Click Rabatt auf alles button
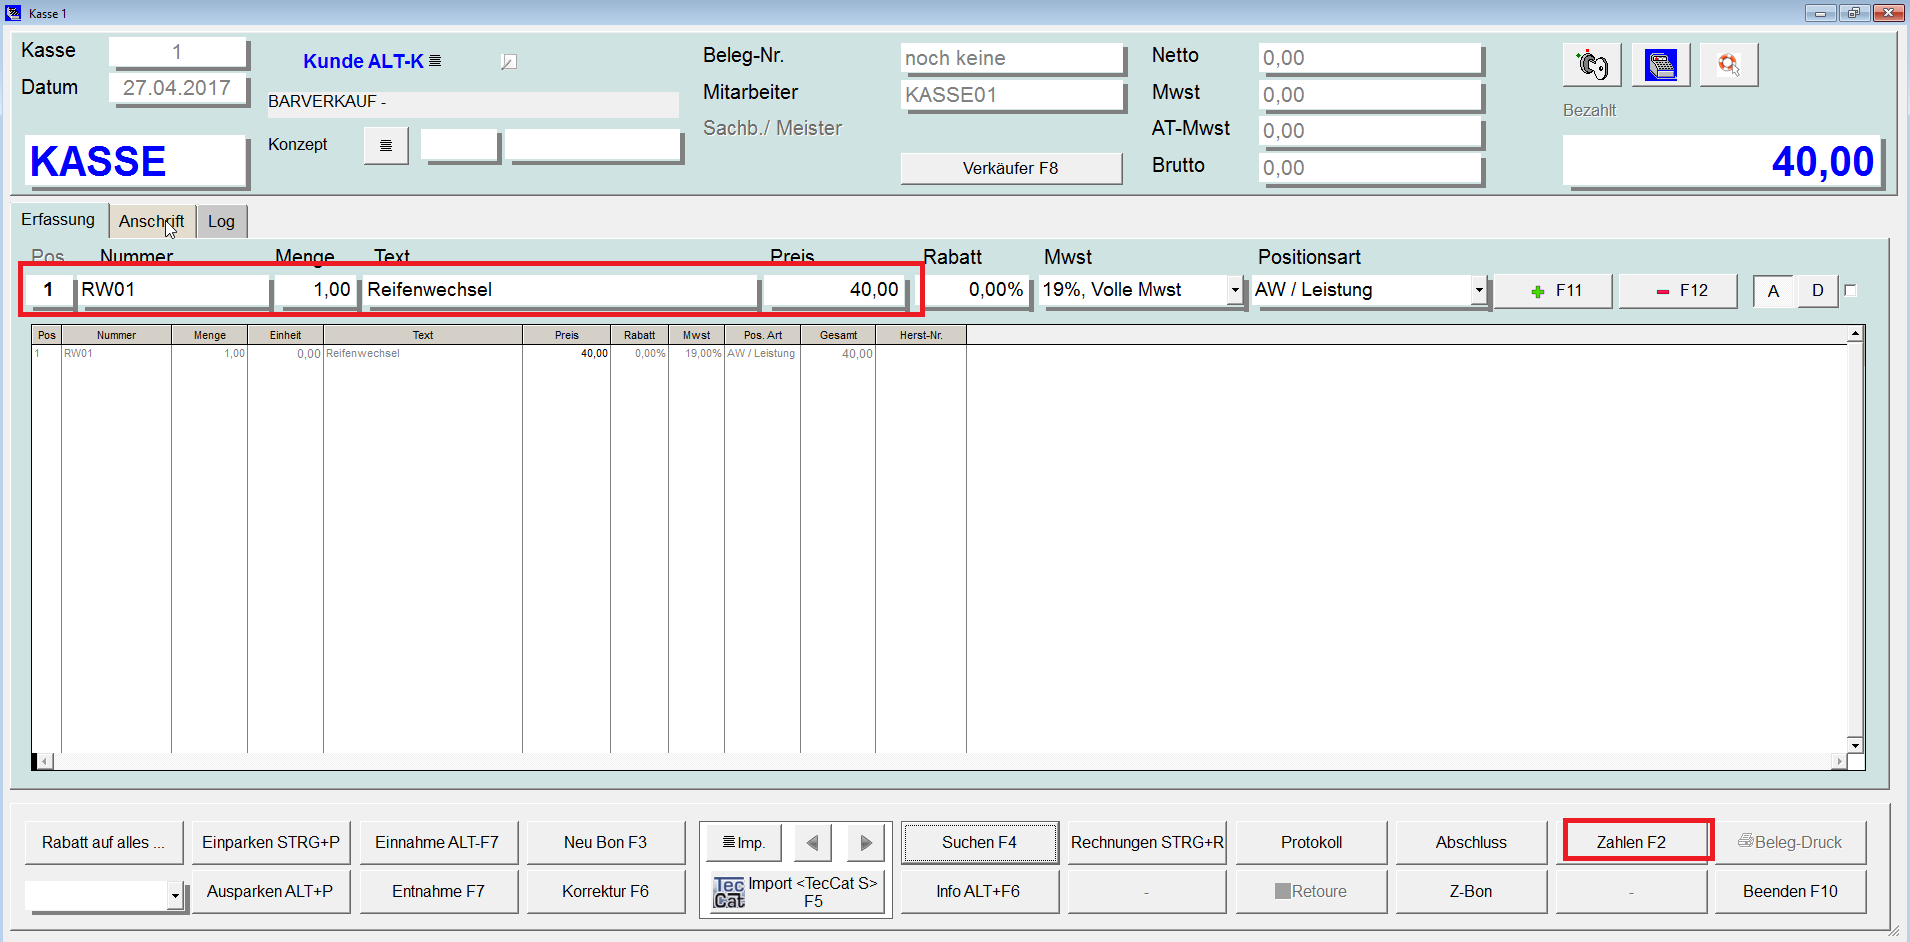This screenshot has height=942, width=1910. (103, 842)
